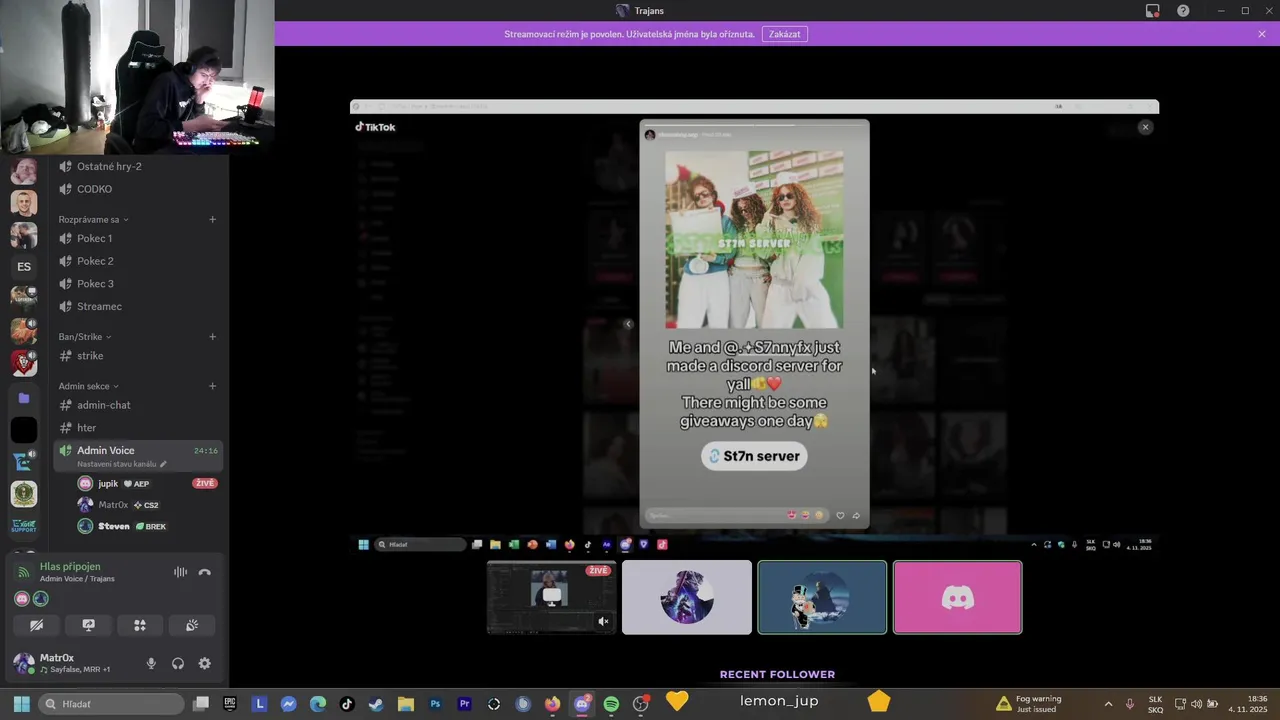Add channel to Admin sekce category
The width and height of the screenshot is (1280, 720).
pyautogui.click(x=212, y=386)
